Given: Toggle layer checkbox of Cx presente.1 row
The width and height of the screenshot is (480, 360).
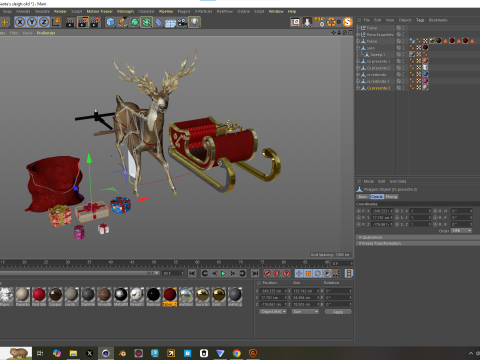Looking at the screenshot, I should [x=398, y=61].
